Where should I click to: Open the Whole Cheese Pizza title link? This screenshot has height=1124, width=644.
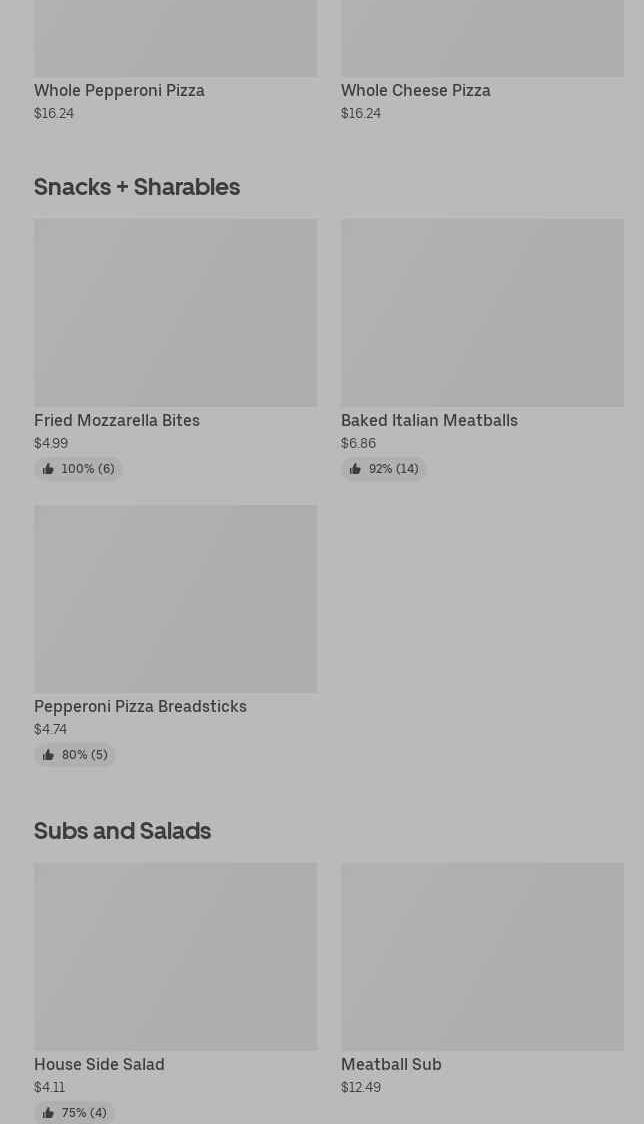[x=415, y=90]
